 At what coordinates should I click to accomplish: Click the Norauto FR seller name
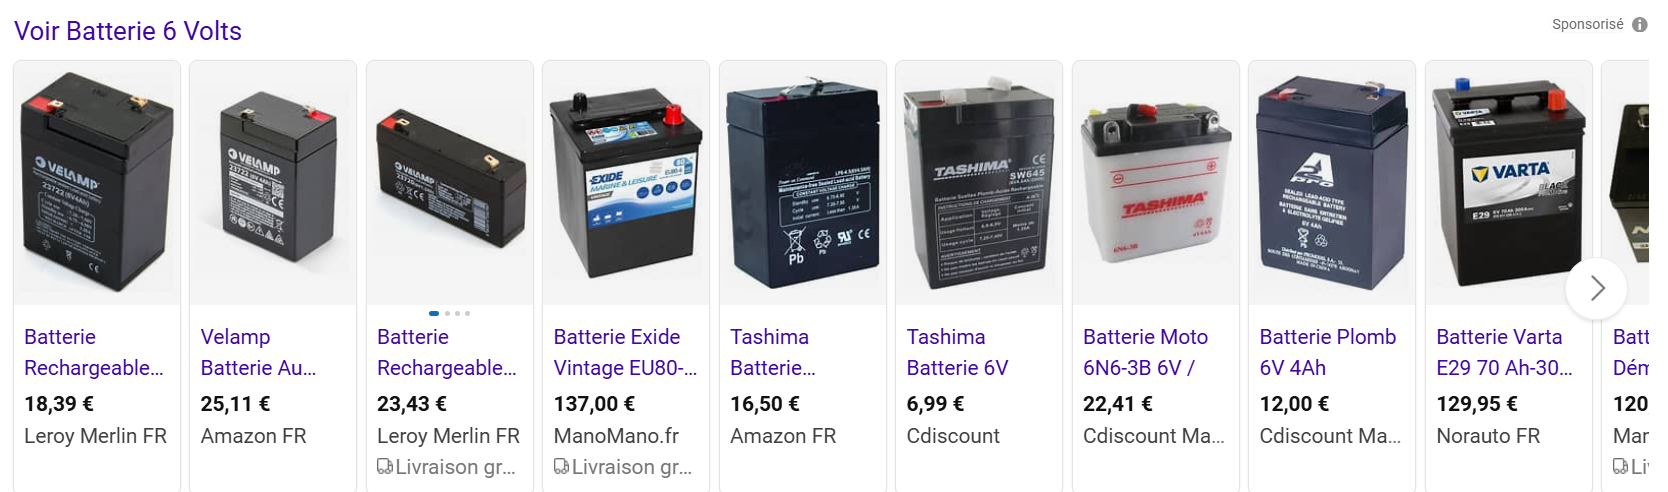[x=1488, y=436]
